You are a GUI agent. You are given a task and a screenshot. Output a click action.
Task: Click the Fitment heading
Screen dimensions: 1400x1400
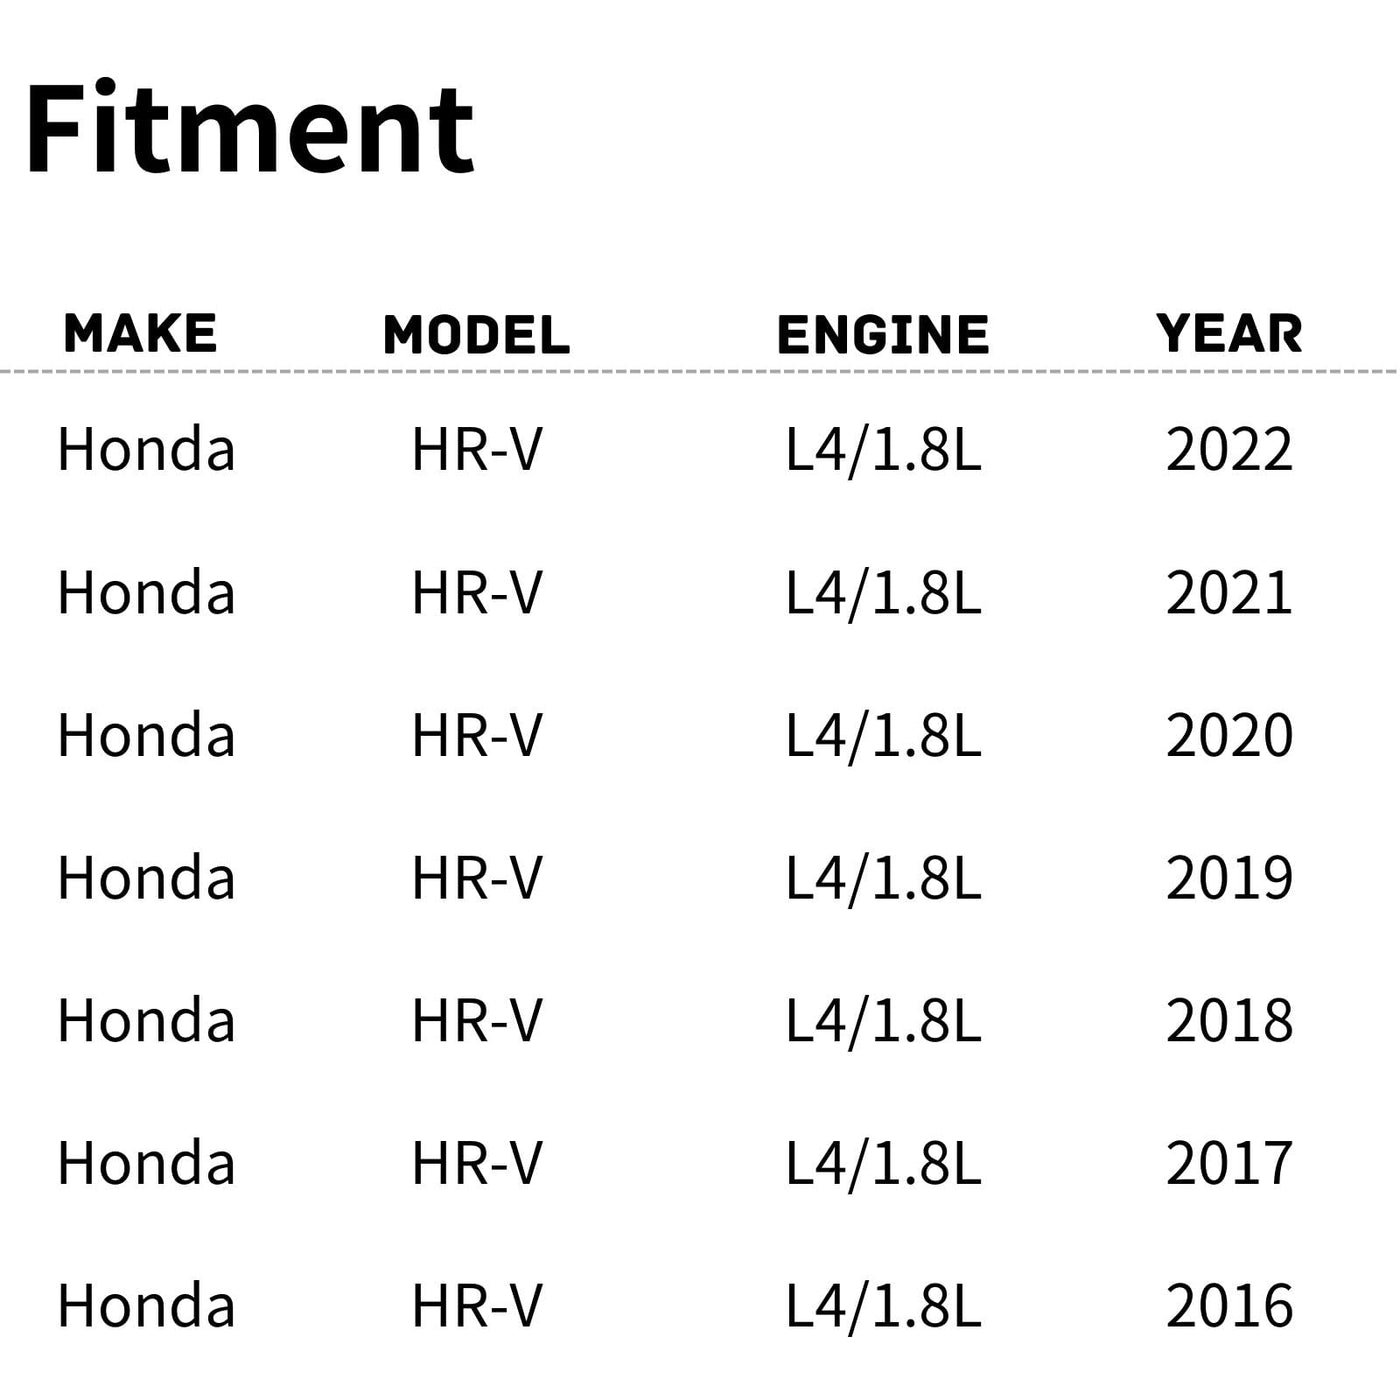[249, 131]
